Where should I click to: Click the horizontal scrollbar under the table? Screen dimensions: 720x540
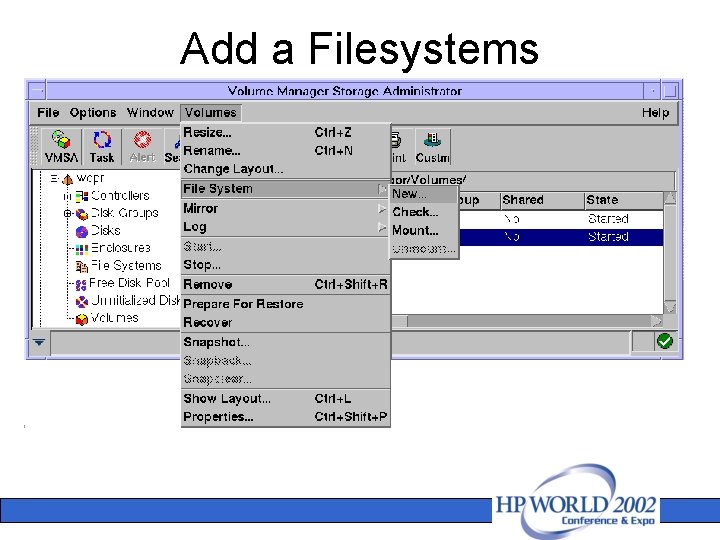526,321
